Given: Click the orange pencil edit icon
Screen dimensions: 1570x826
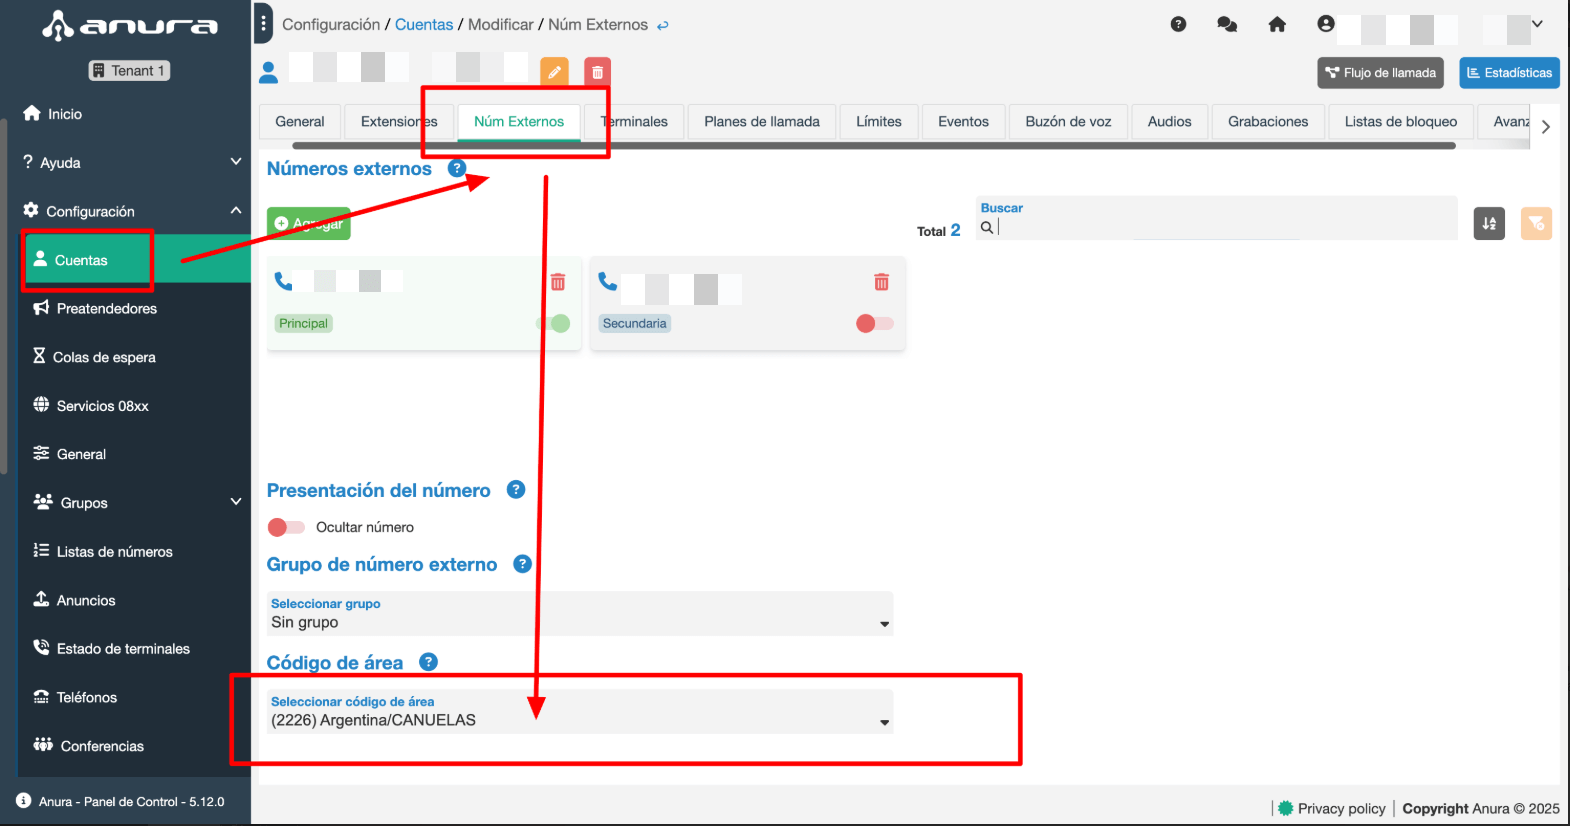Looking at the screenshot, I should [554, 72].
